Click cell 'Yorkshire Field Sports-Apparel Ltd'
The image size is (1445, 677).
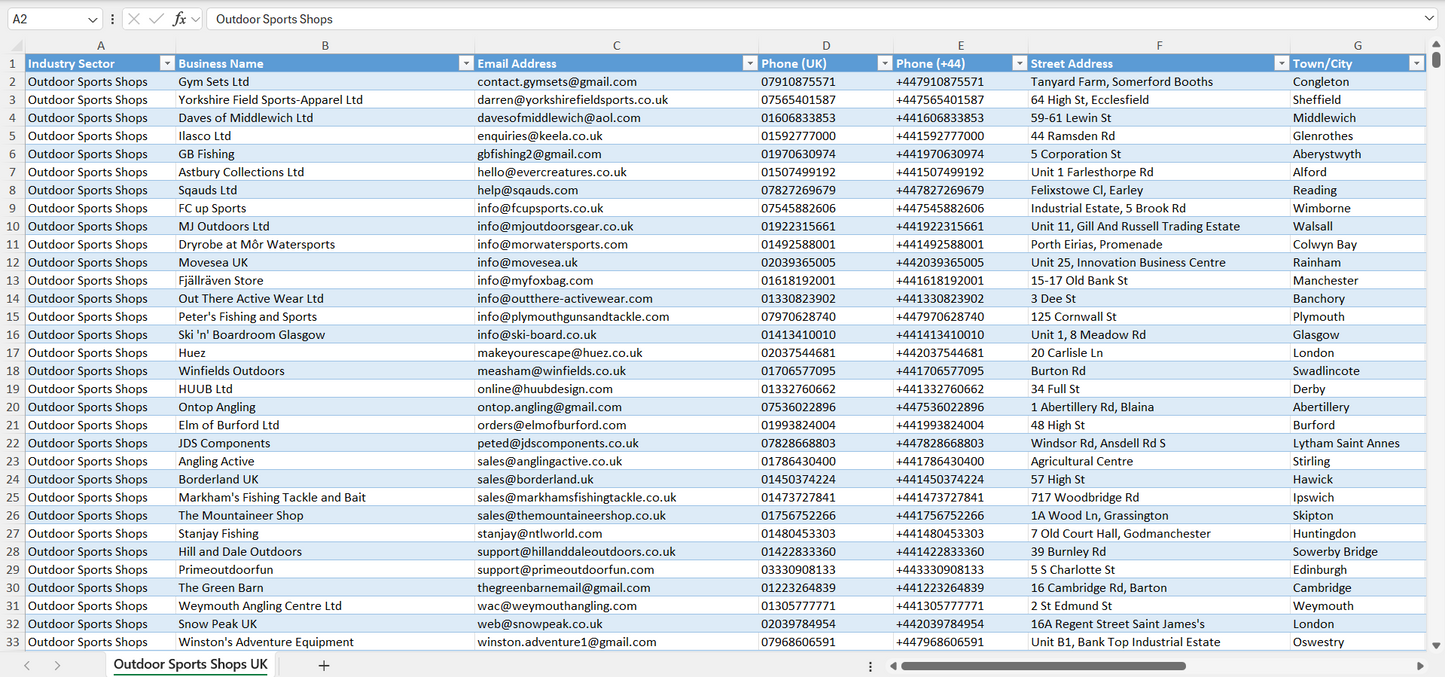click(x=325, y=100)
